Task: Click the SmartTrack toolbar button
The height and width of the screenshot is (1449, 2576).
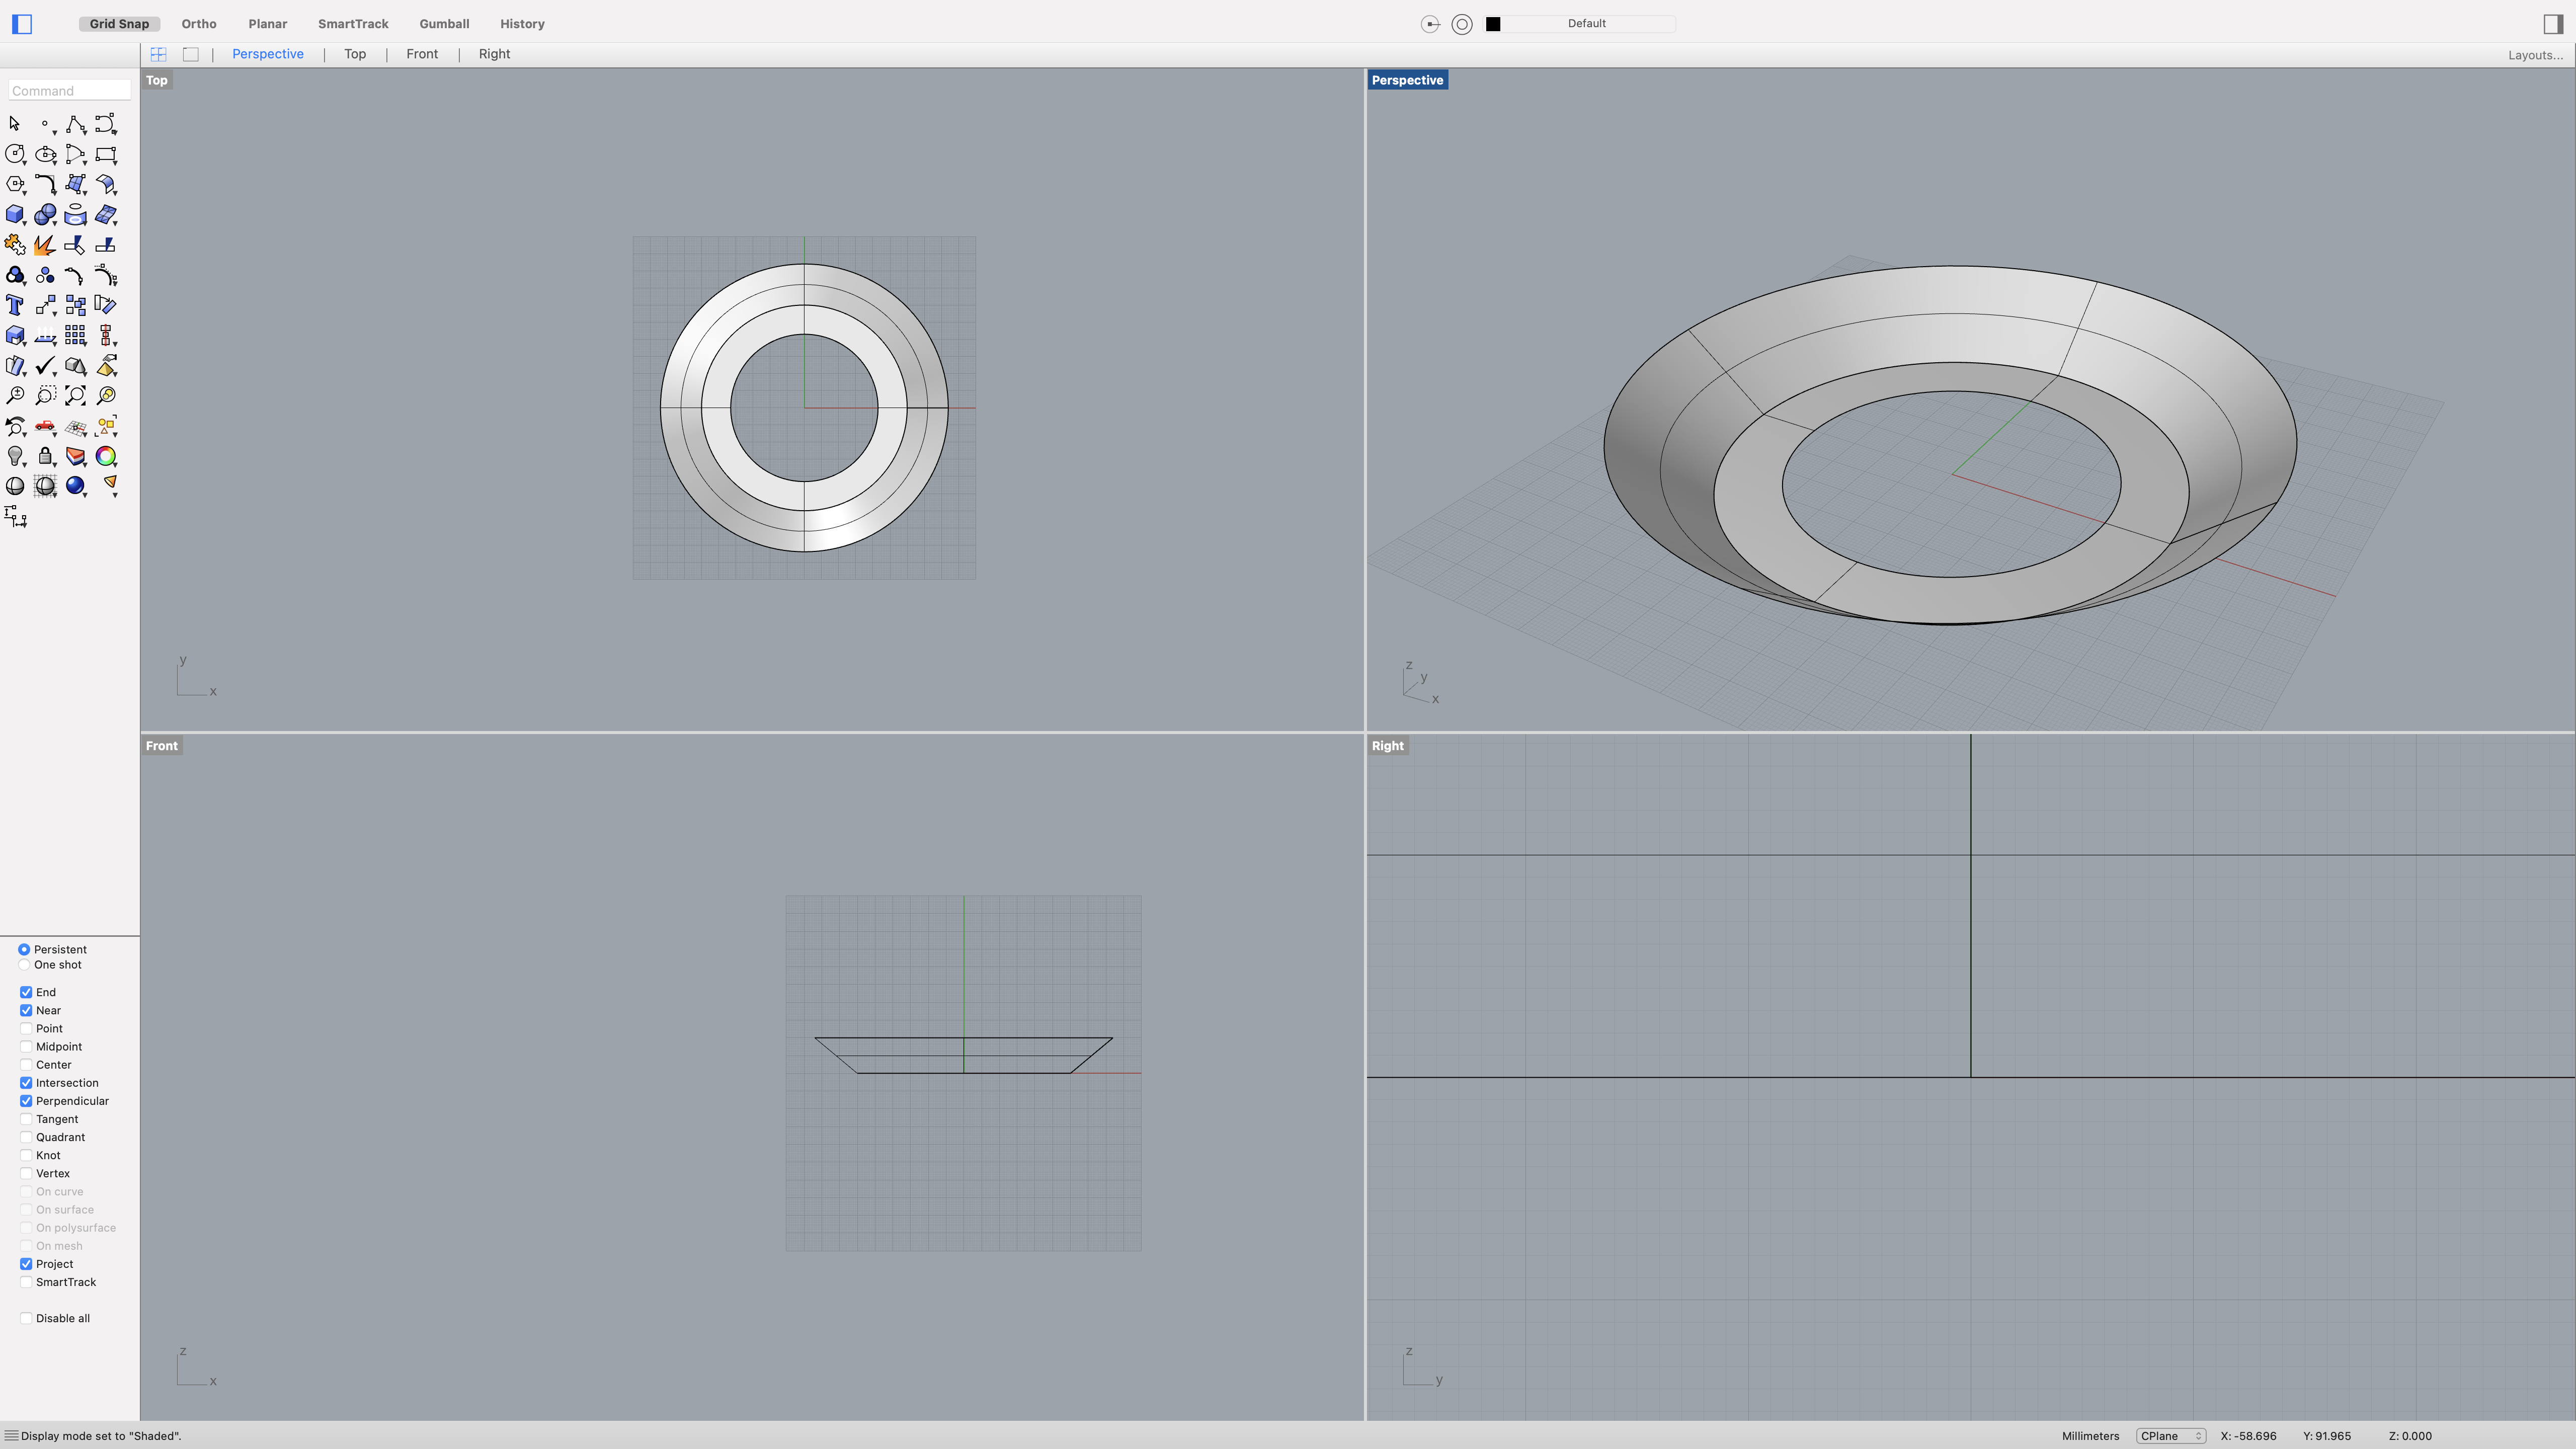Action: pyautogui.click(x=352, y=23)
